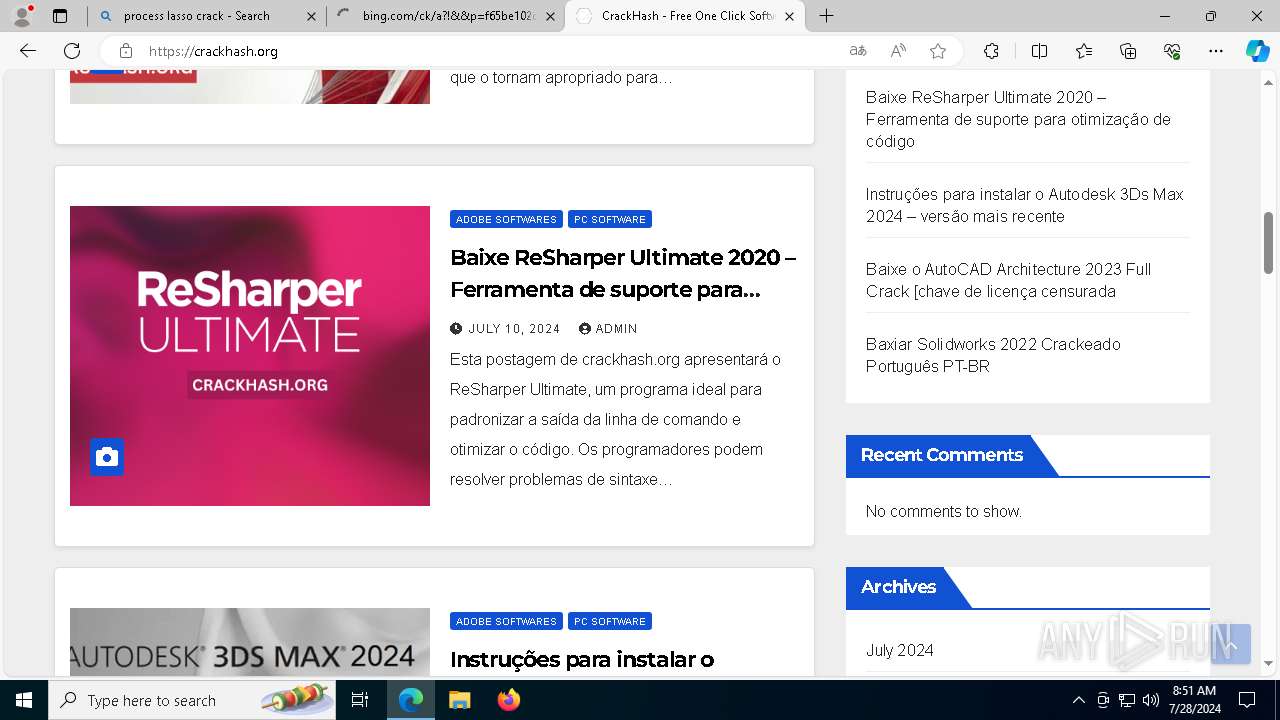Launch Firefox from the taskbar

tap(508, 700)
